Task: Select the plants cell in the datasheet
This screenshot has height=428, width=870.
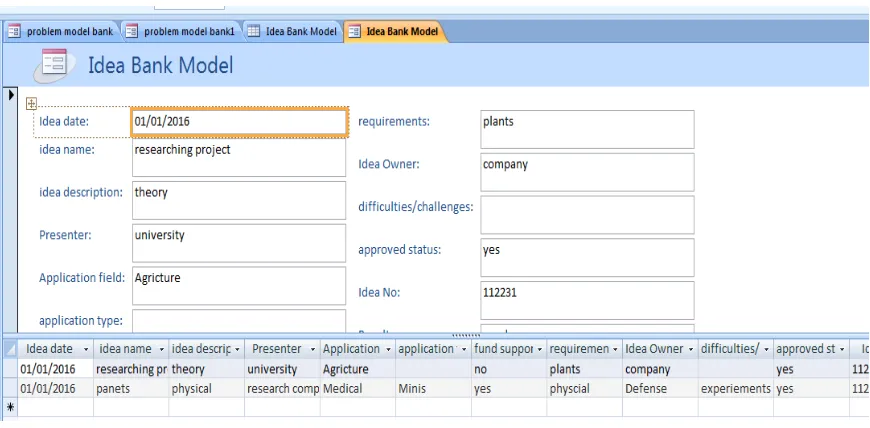Action: (584, 369)
